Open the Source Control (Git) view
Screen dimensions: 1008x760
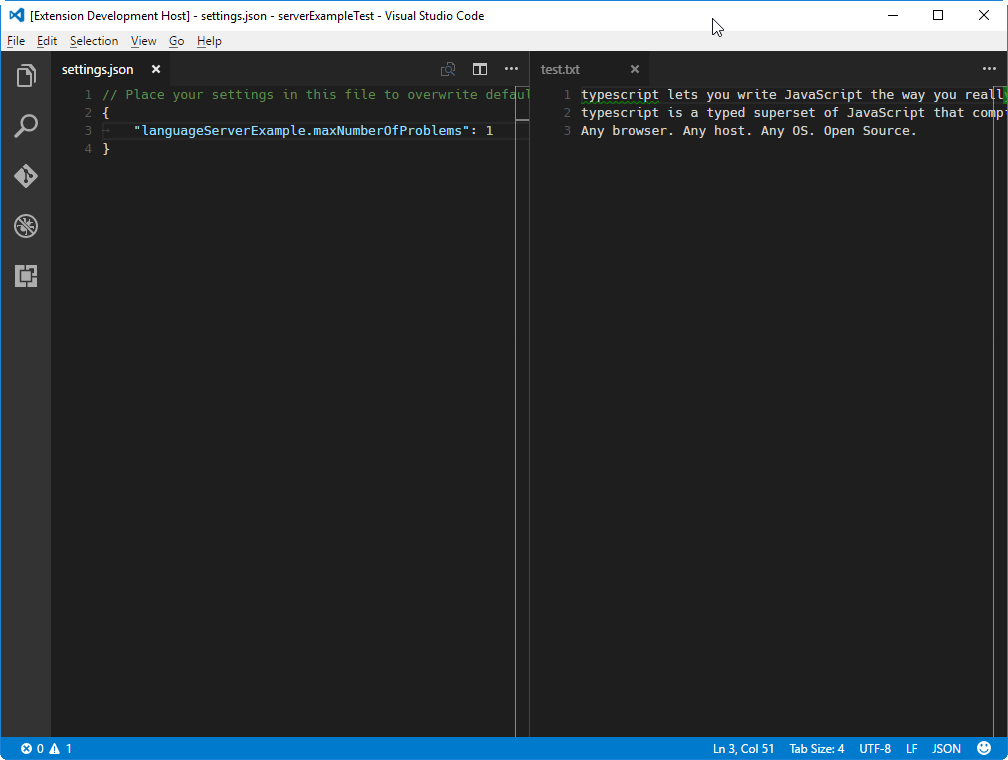pyautogui.click(x=26, y=176)
